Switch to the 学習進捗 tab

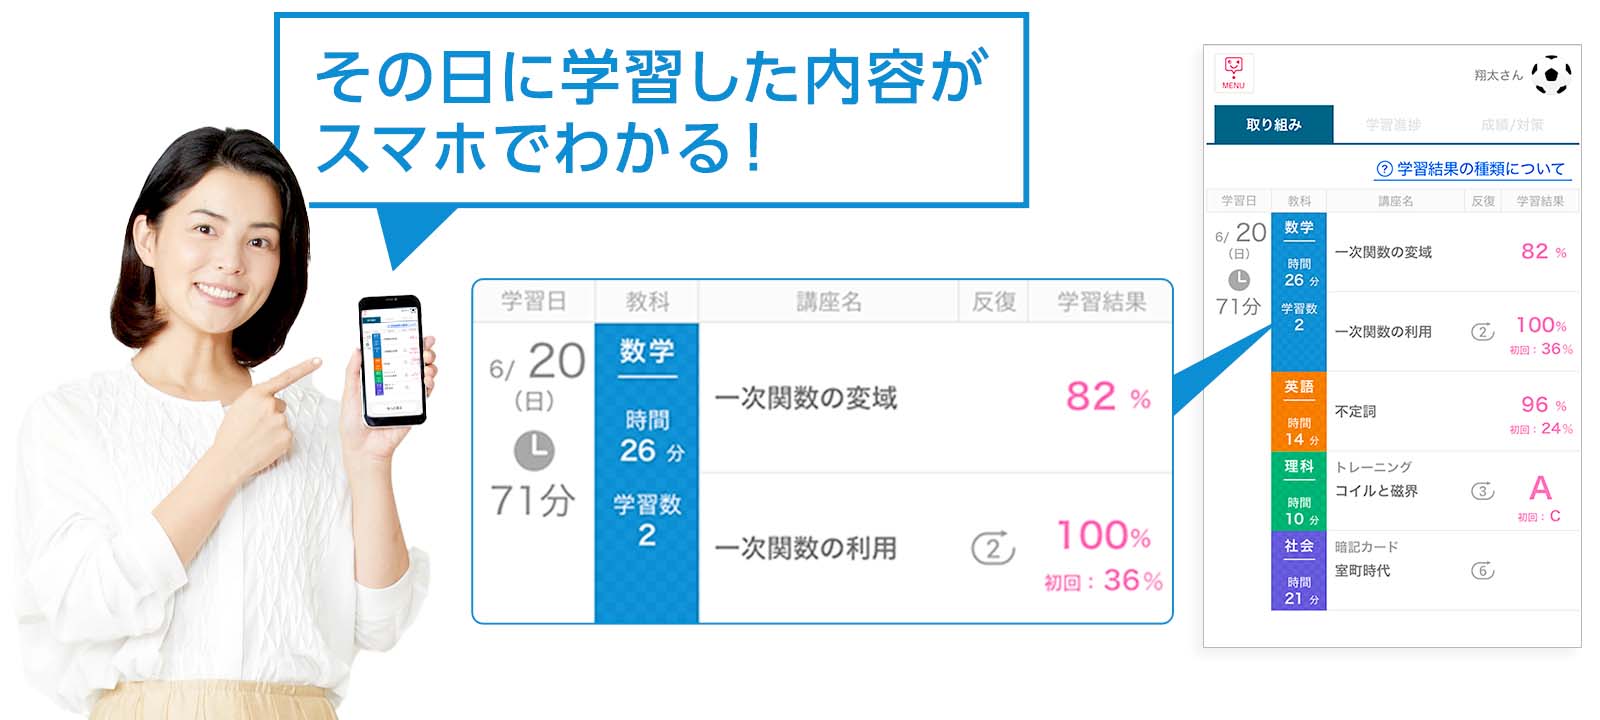1393,125
